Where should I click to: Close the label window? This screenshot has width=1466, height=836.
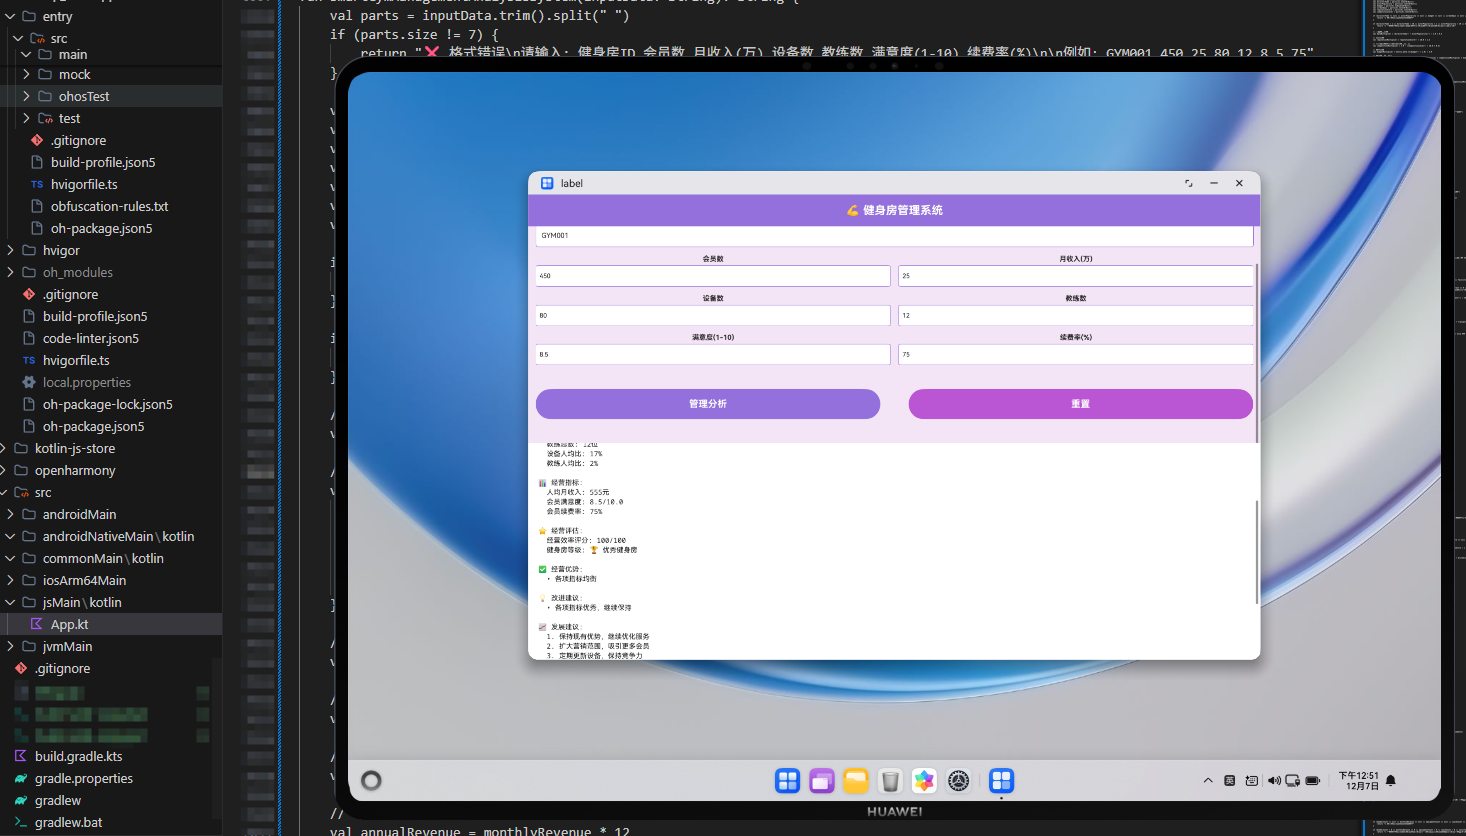point(1239,183)
